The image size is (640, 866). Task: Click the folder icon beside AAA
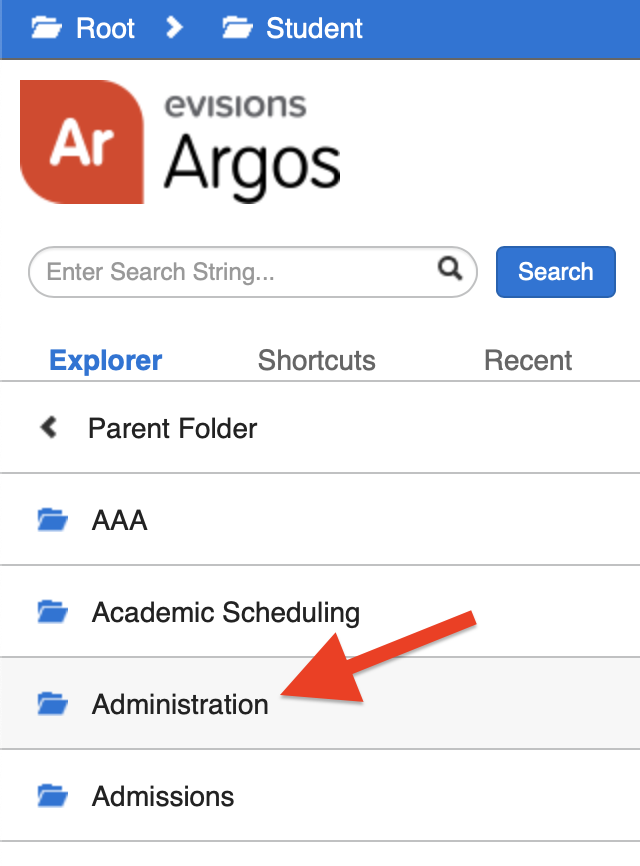tap(52, 519)
